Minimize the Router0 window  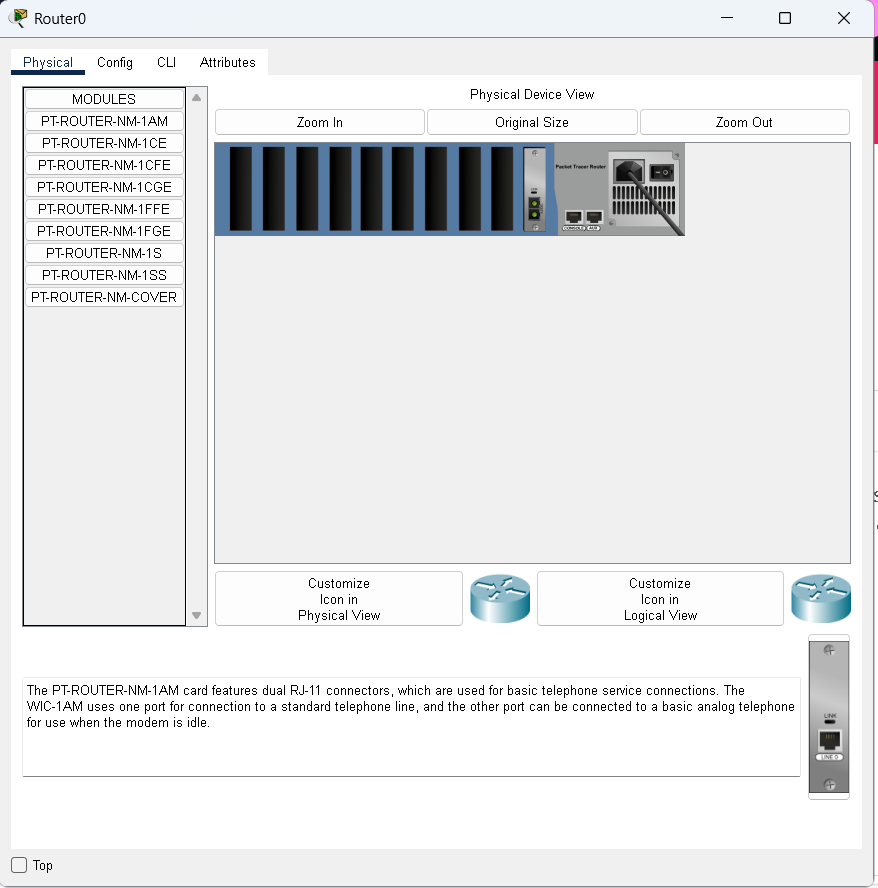(727, 18)
